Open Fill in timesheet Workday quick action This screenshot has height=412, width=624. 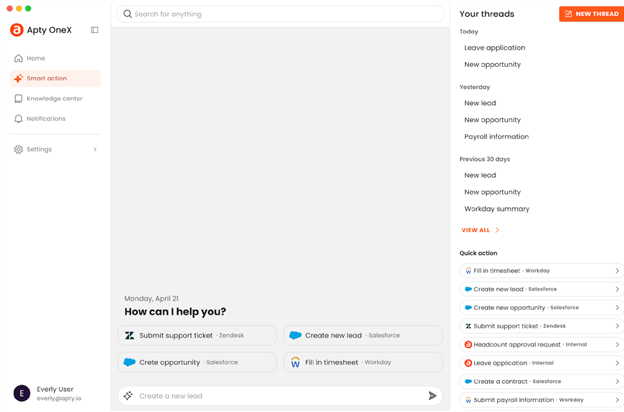[541, 271]
